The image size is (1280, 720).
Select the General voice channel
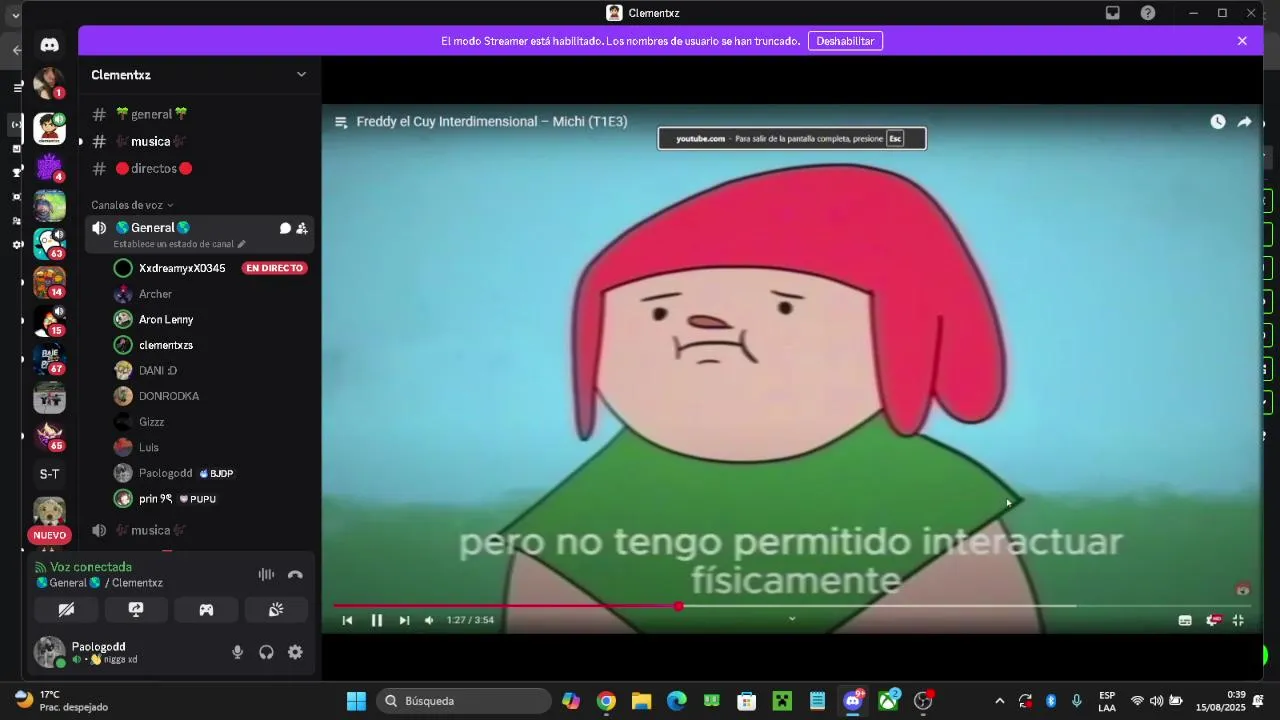[x=152, y=228]
